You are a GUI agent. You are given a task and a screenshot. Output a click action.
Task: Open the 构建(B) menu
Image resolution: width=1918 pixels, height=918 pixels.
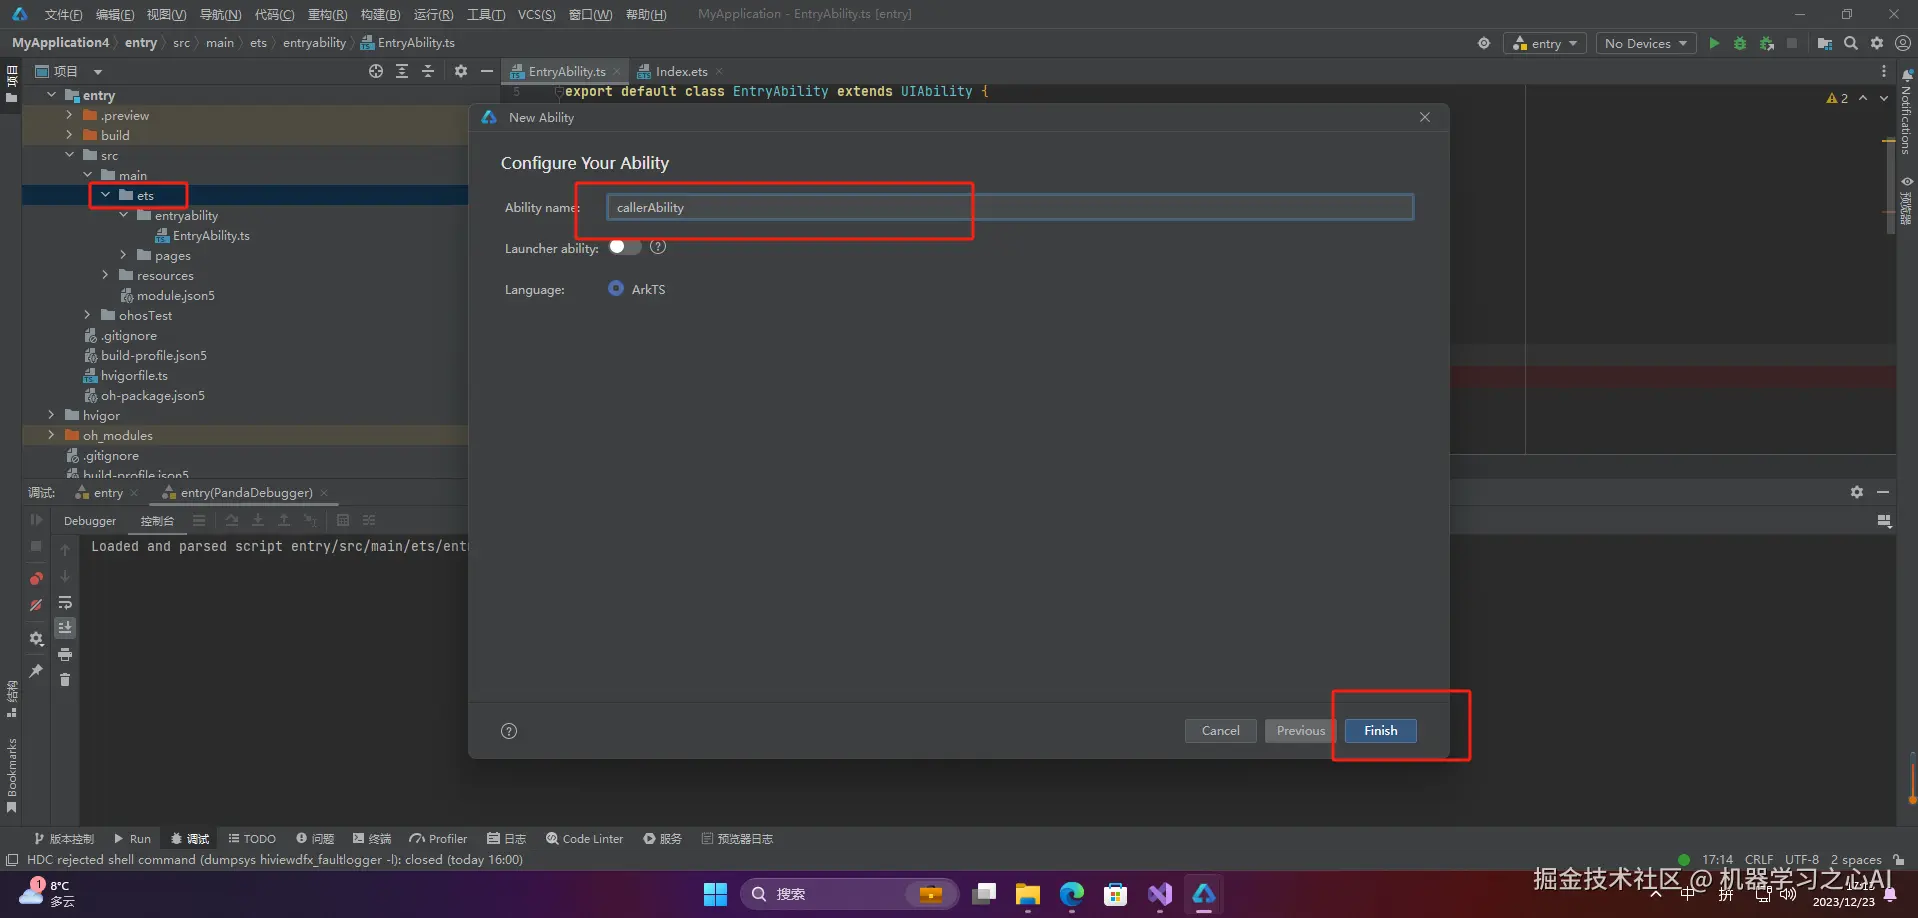point(380,14)
